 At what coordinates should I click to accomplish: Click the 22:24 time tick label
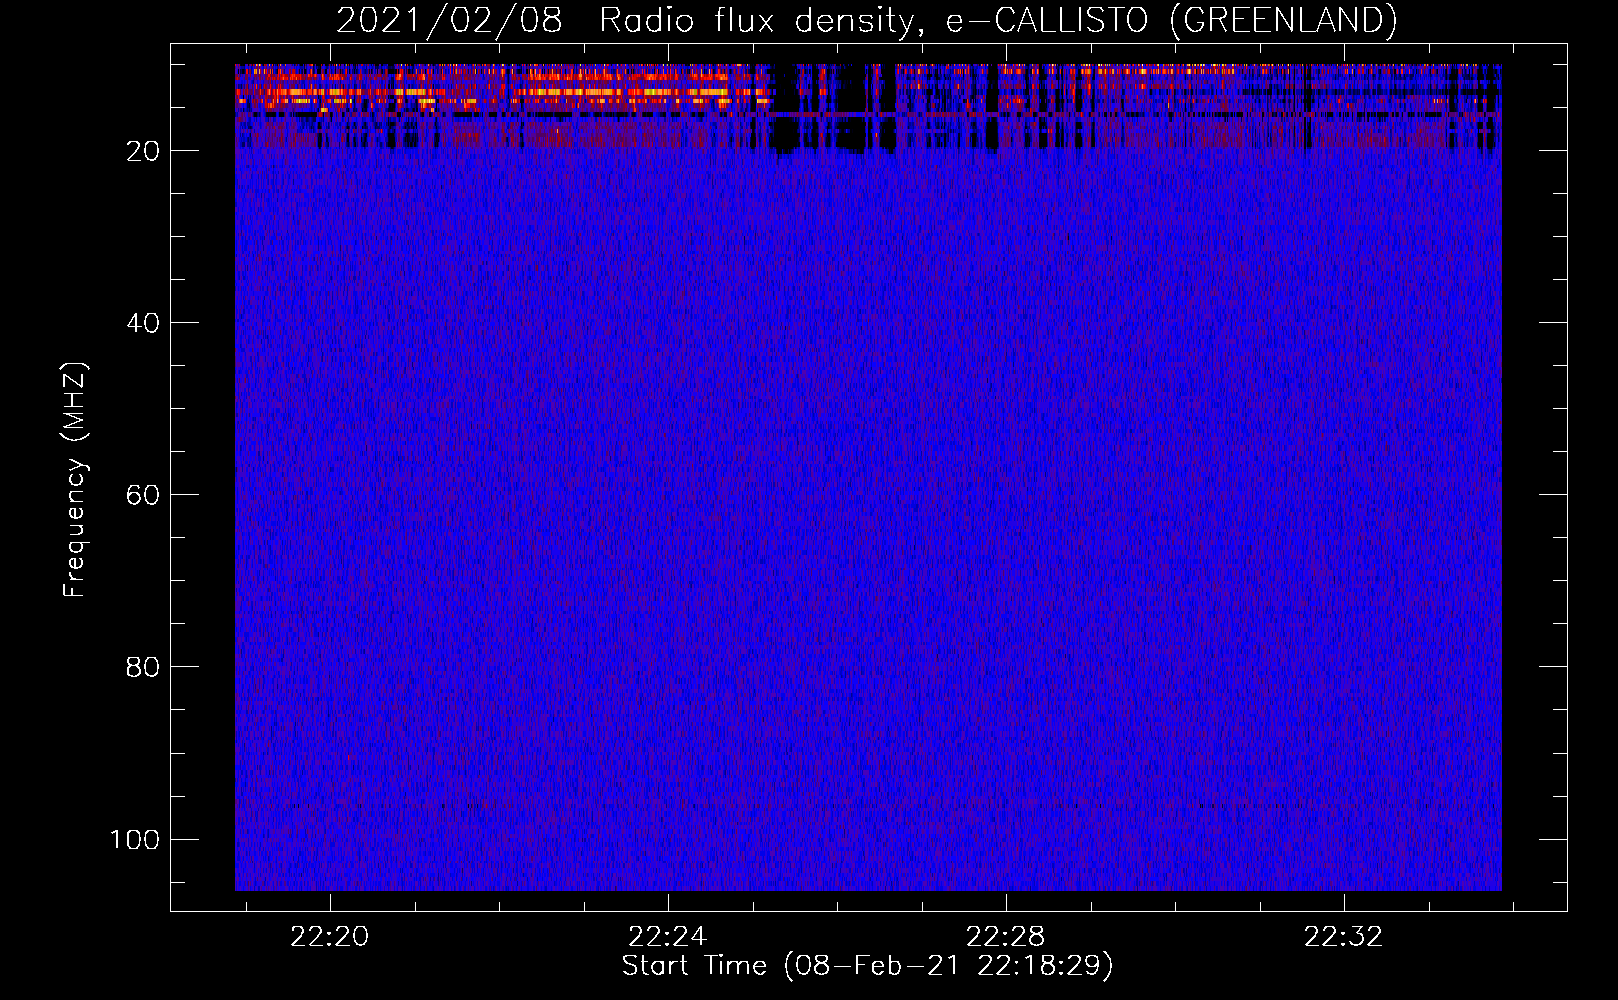point(667,937)
